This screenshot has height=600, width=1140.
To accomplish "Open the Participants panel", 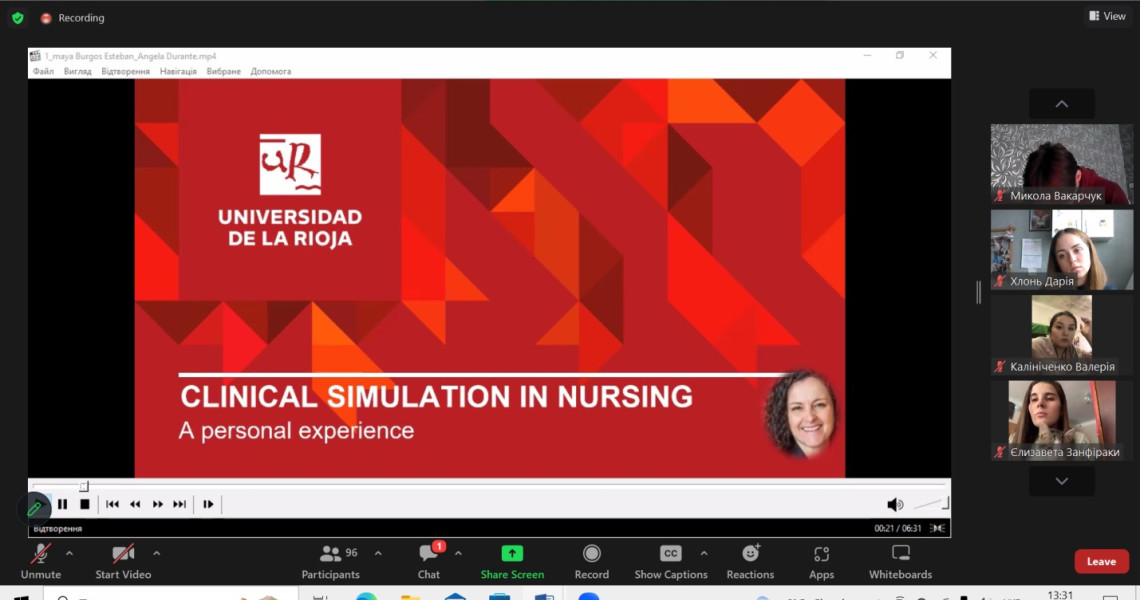I will (x=331, y=562).
